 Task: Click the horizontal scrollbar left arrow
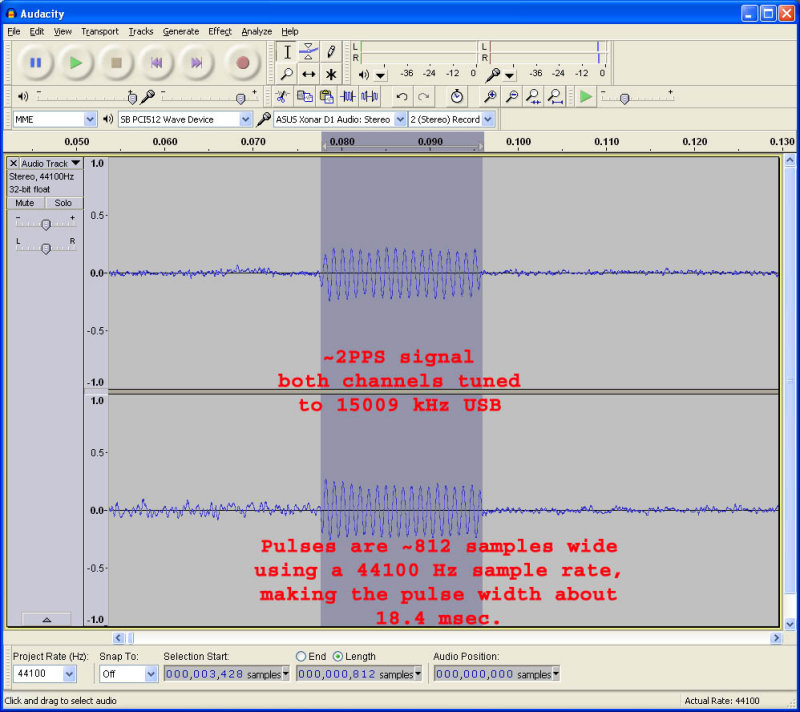(x=118, y=638)
